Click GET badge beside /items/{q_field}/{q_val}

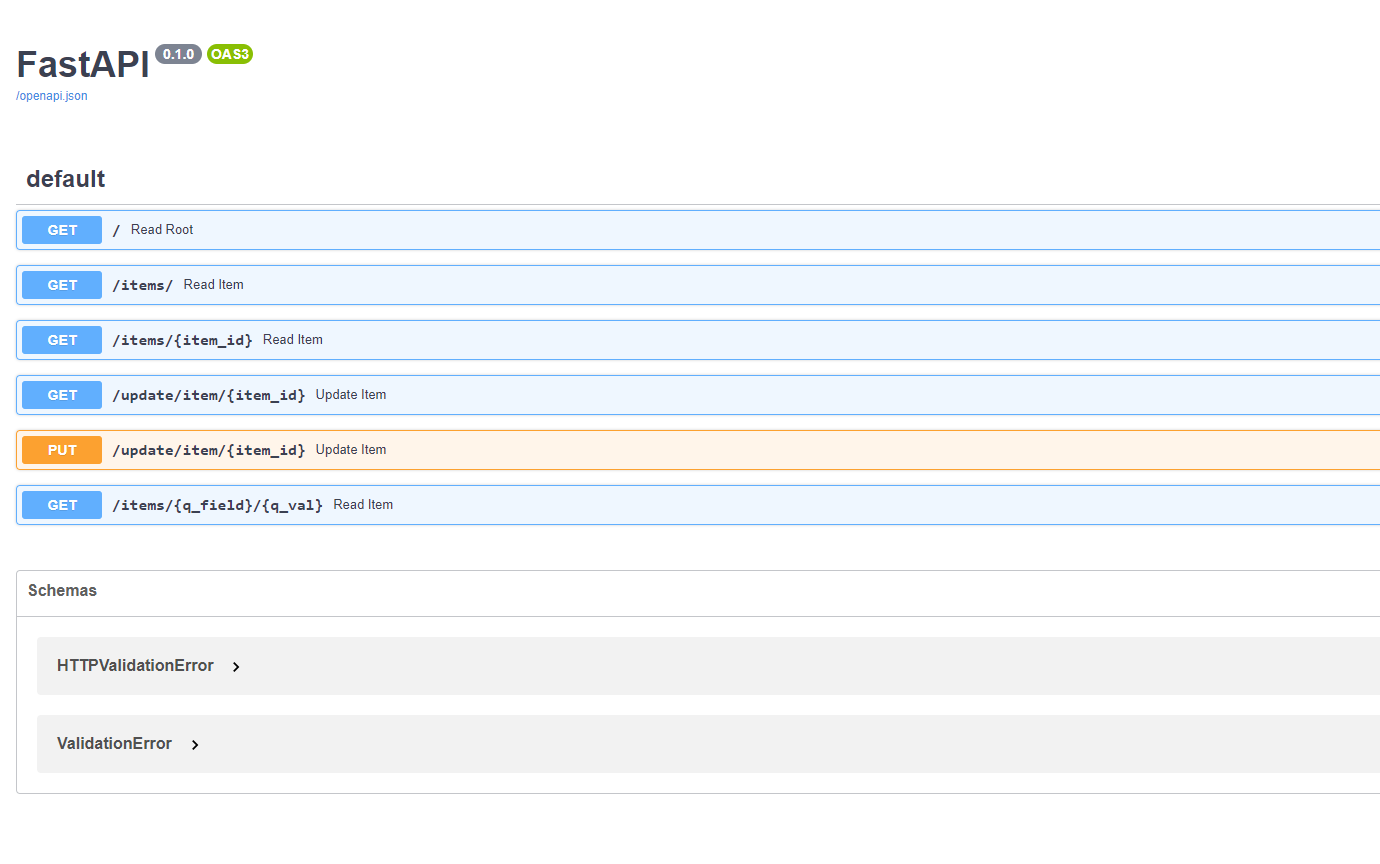pyautogui.click(x=62, y=505)
